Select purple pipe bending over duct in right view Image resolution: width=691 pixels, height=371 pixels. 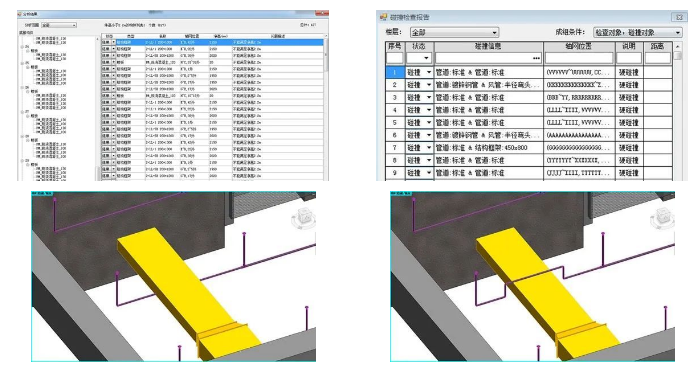click(x=534, y=276)
